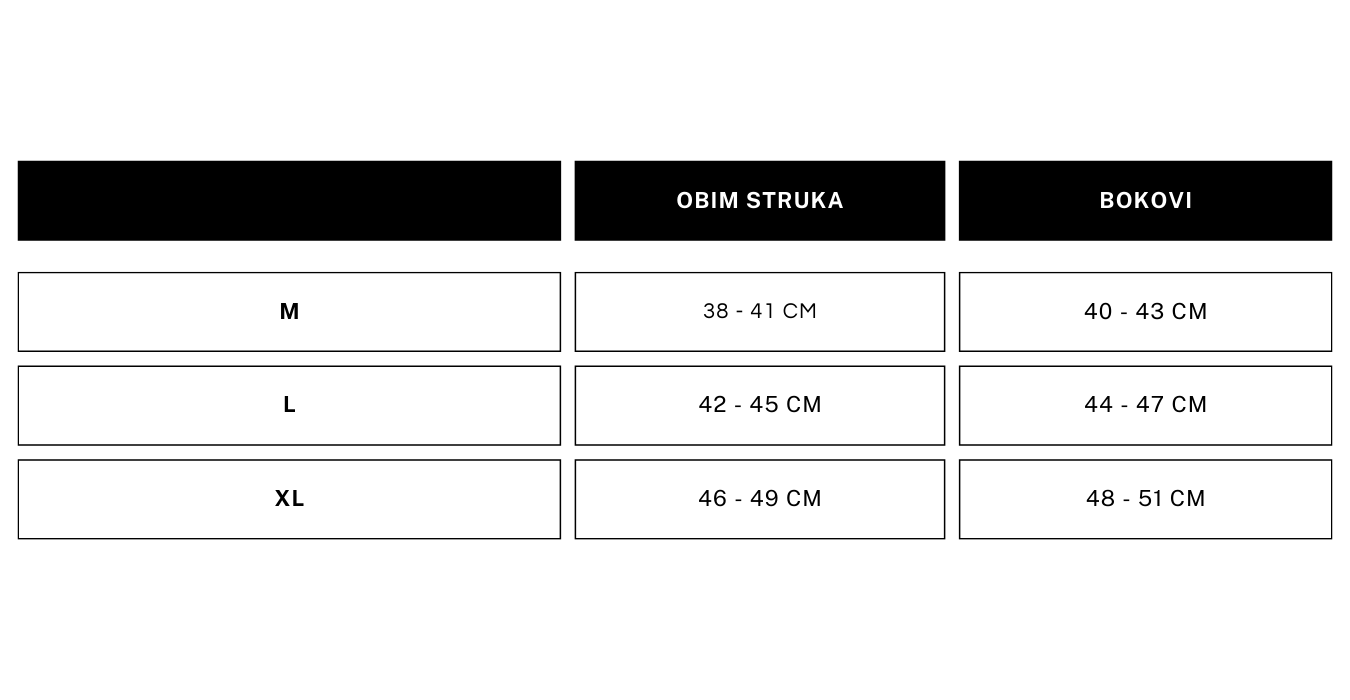
Task: Choose the hip measurement for size L
Action: tap(1145, 405)
